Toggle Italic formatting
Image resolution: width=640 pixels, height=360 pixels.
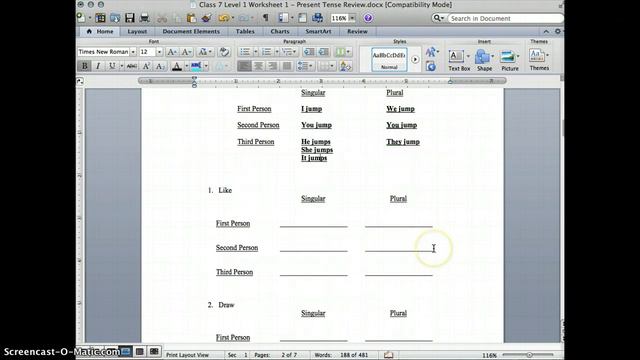tap(98, 66)
